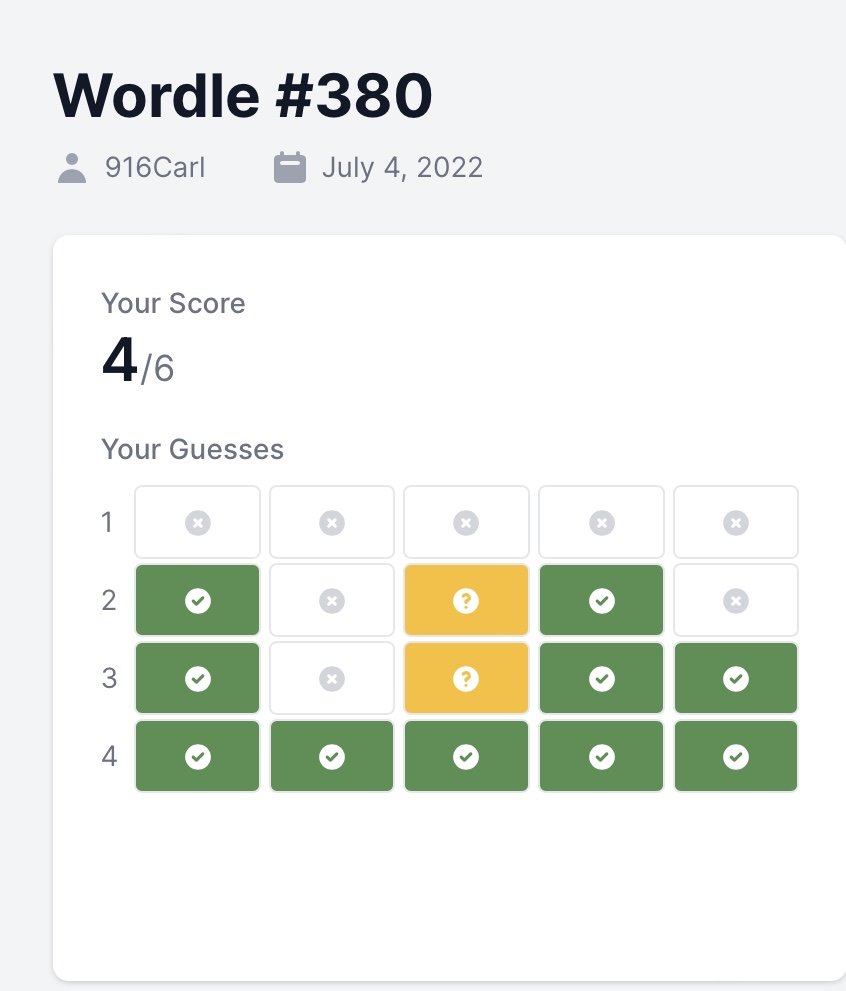Click the 4/6 score value

(x=138, y=361)
